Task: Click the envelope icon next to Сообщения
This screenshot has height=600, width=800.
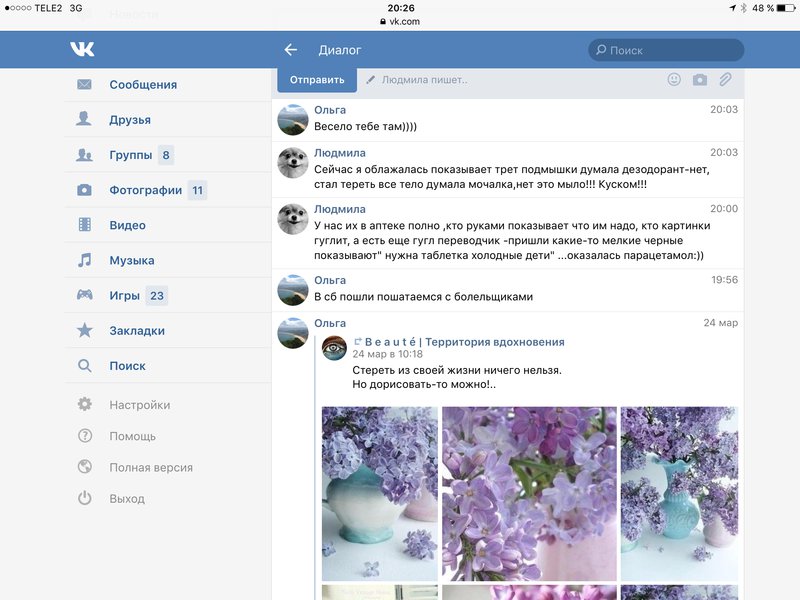Action: pos(84,84)
